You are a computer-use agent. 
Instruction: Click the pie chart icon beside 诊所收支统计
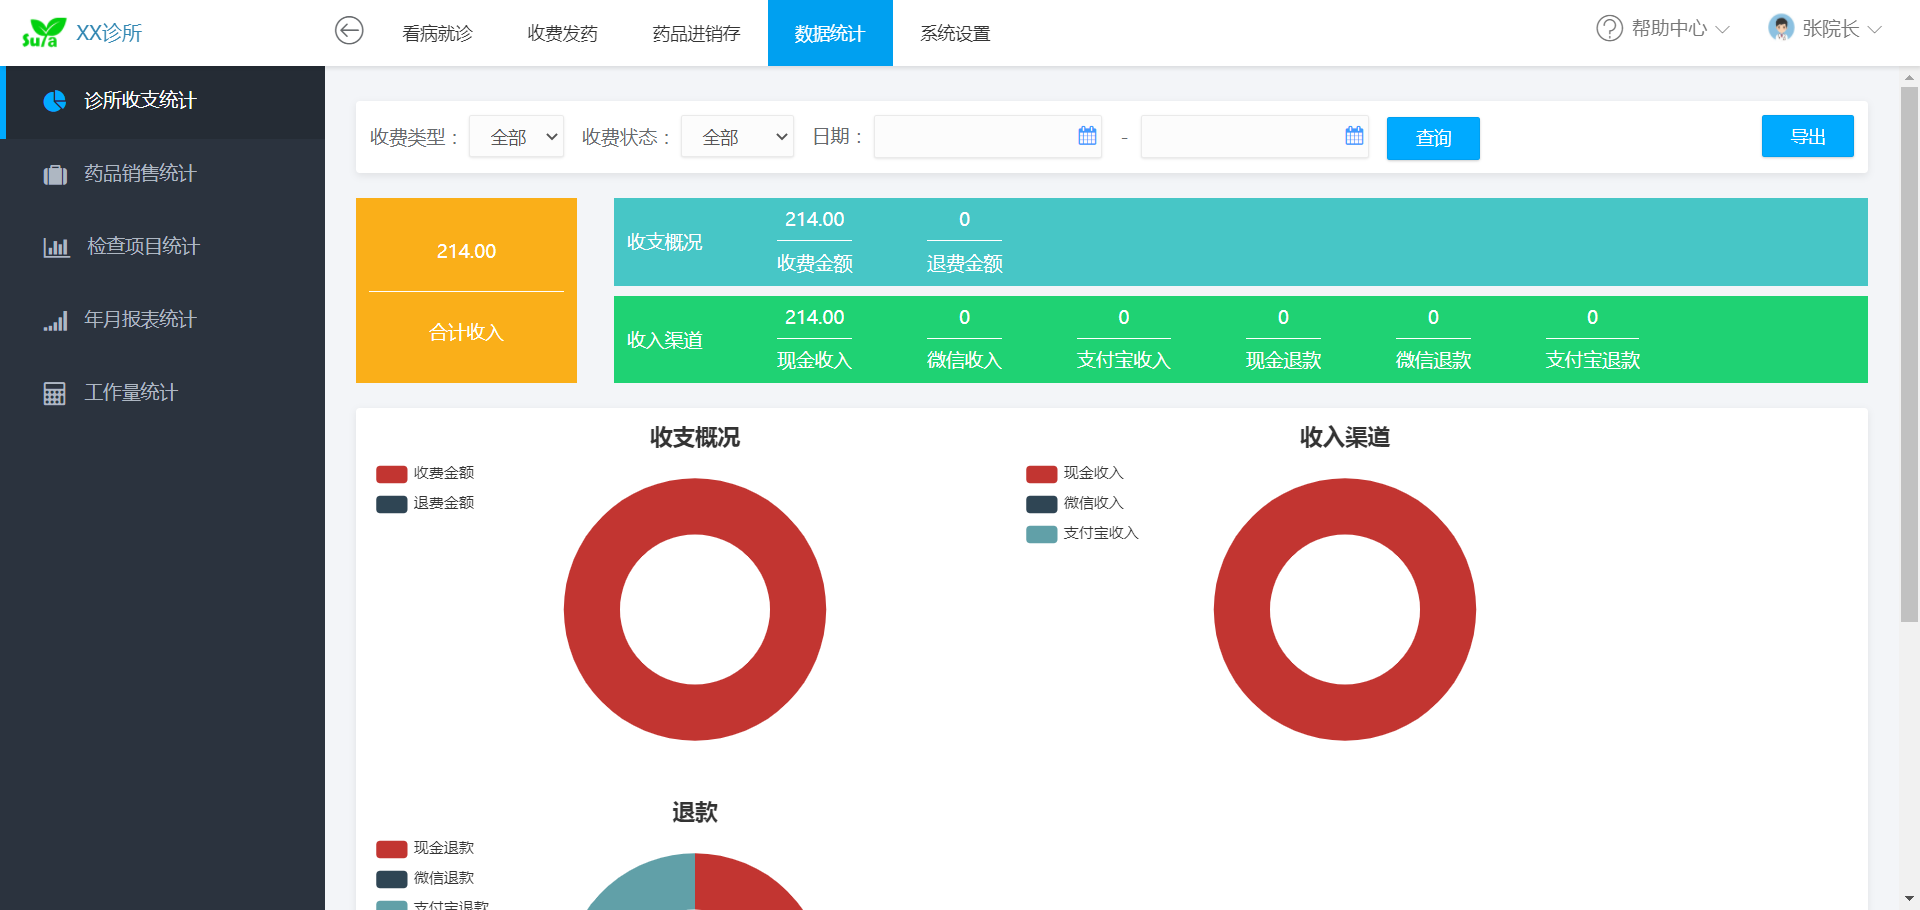pyautogui.click(x=55, y=101)
